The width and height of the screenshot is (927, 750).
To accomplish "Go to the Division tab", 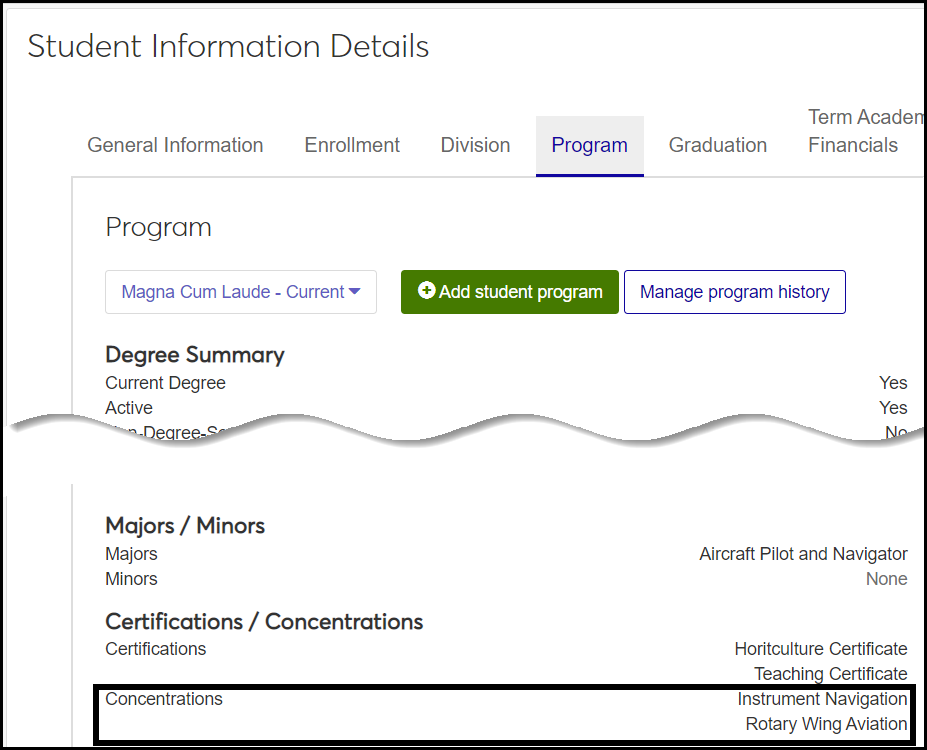I will point(475,145).
